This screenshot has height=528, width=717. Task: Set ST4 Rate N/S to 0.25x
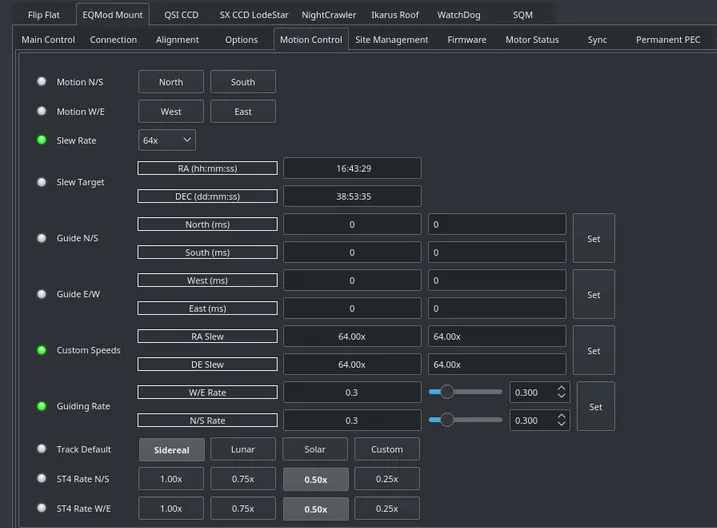click(387, 479)
